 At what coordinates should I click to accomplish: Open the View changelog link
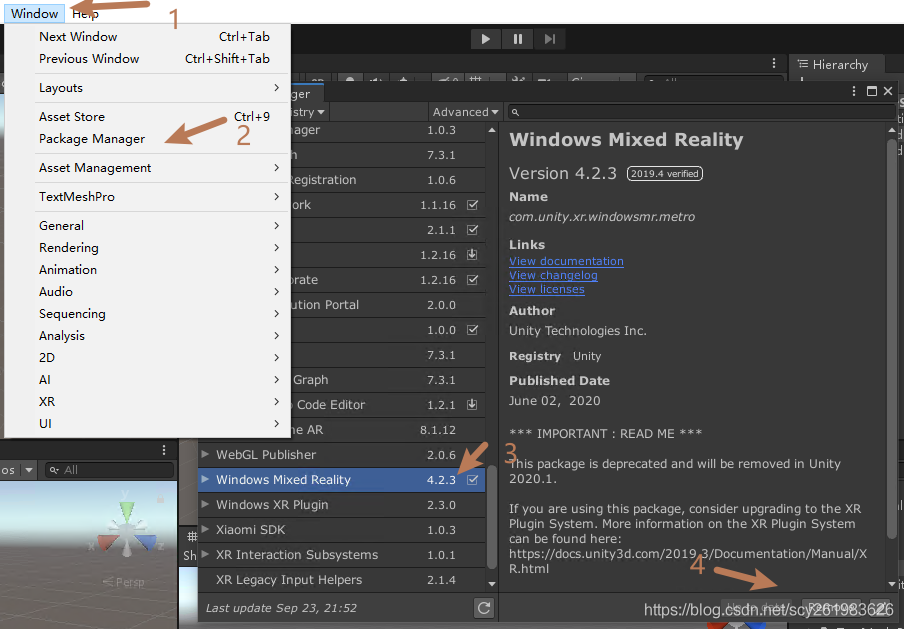pos(553,276)
